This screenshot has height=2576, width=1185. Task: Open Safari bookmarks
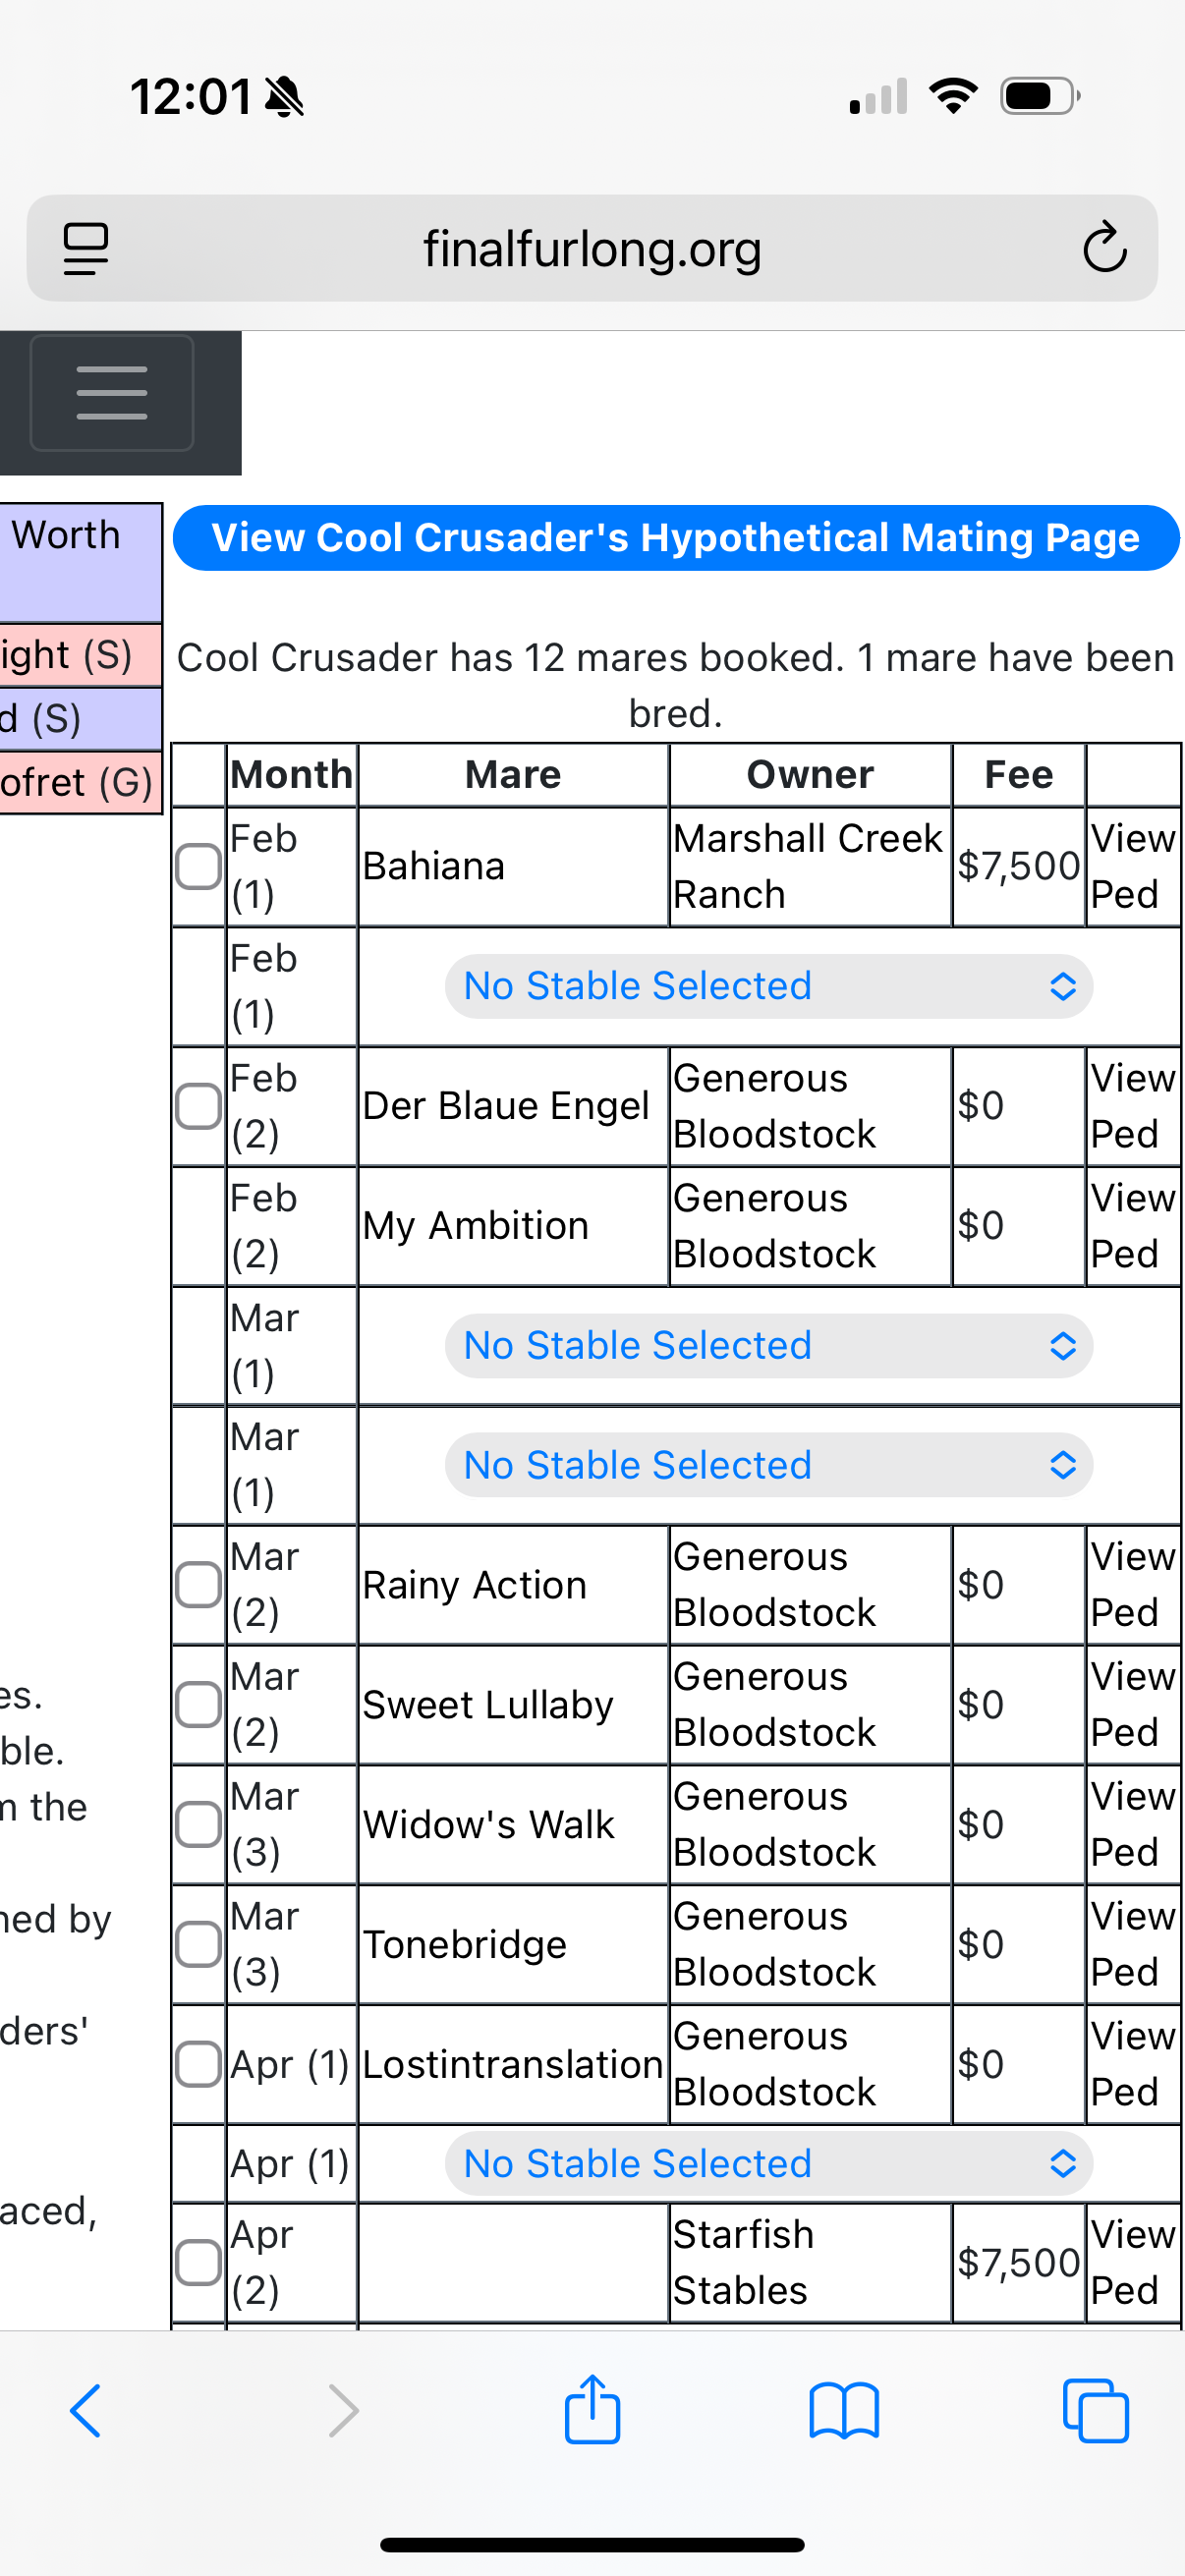pyautogui.click(x=844, y=2410)
